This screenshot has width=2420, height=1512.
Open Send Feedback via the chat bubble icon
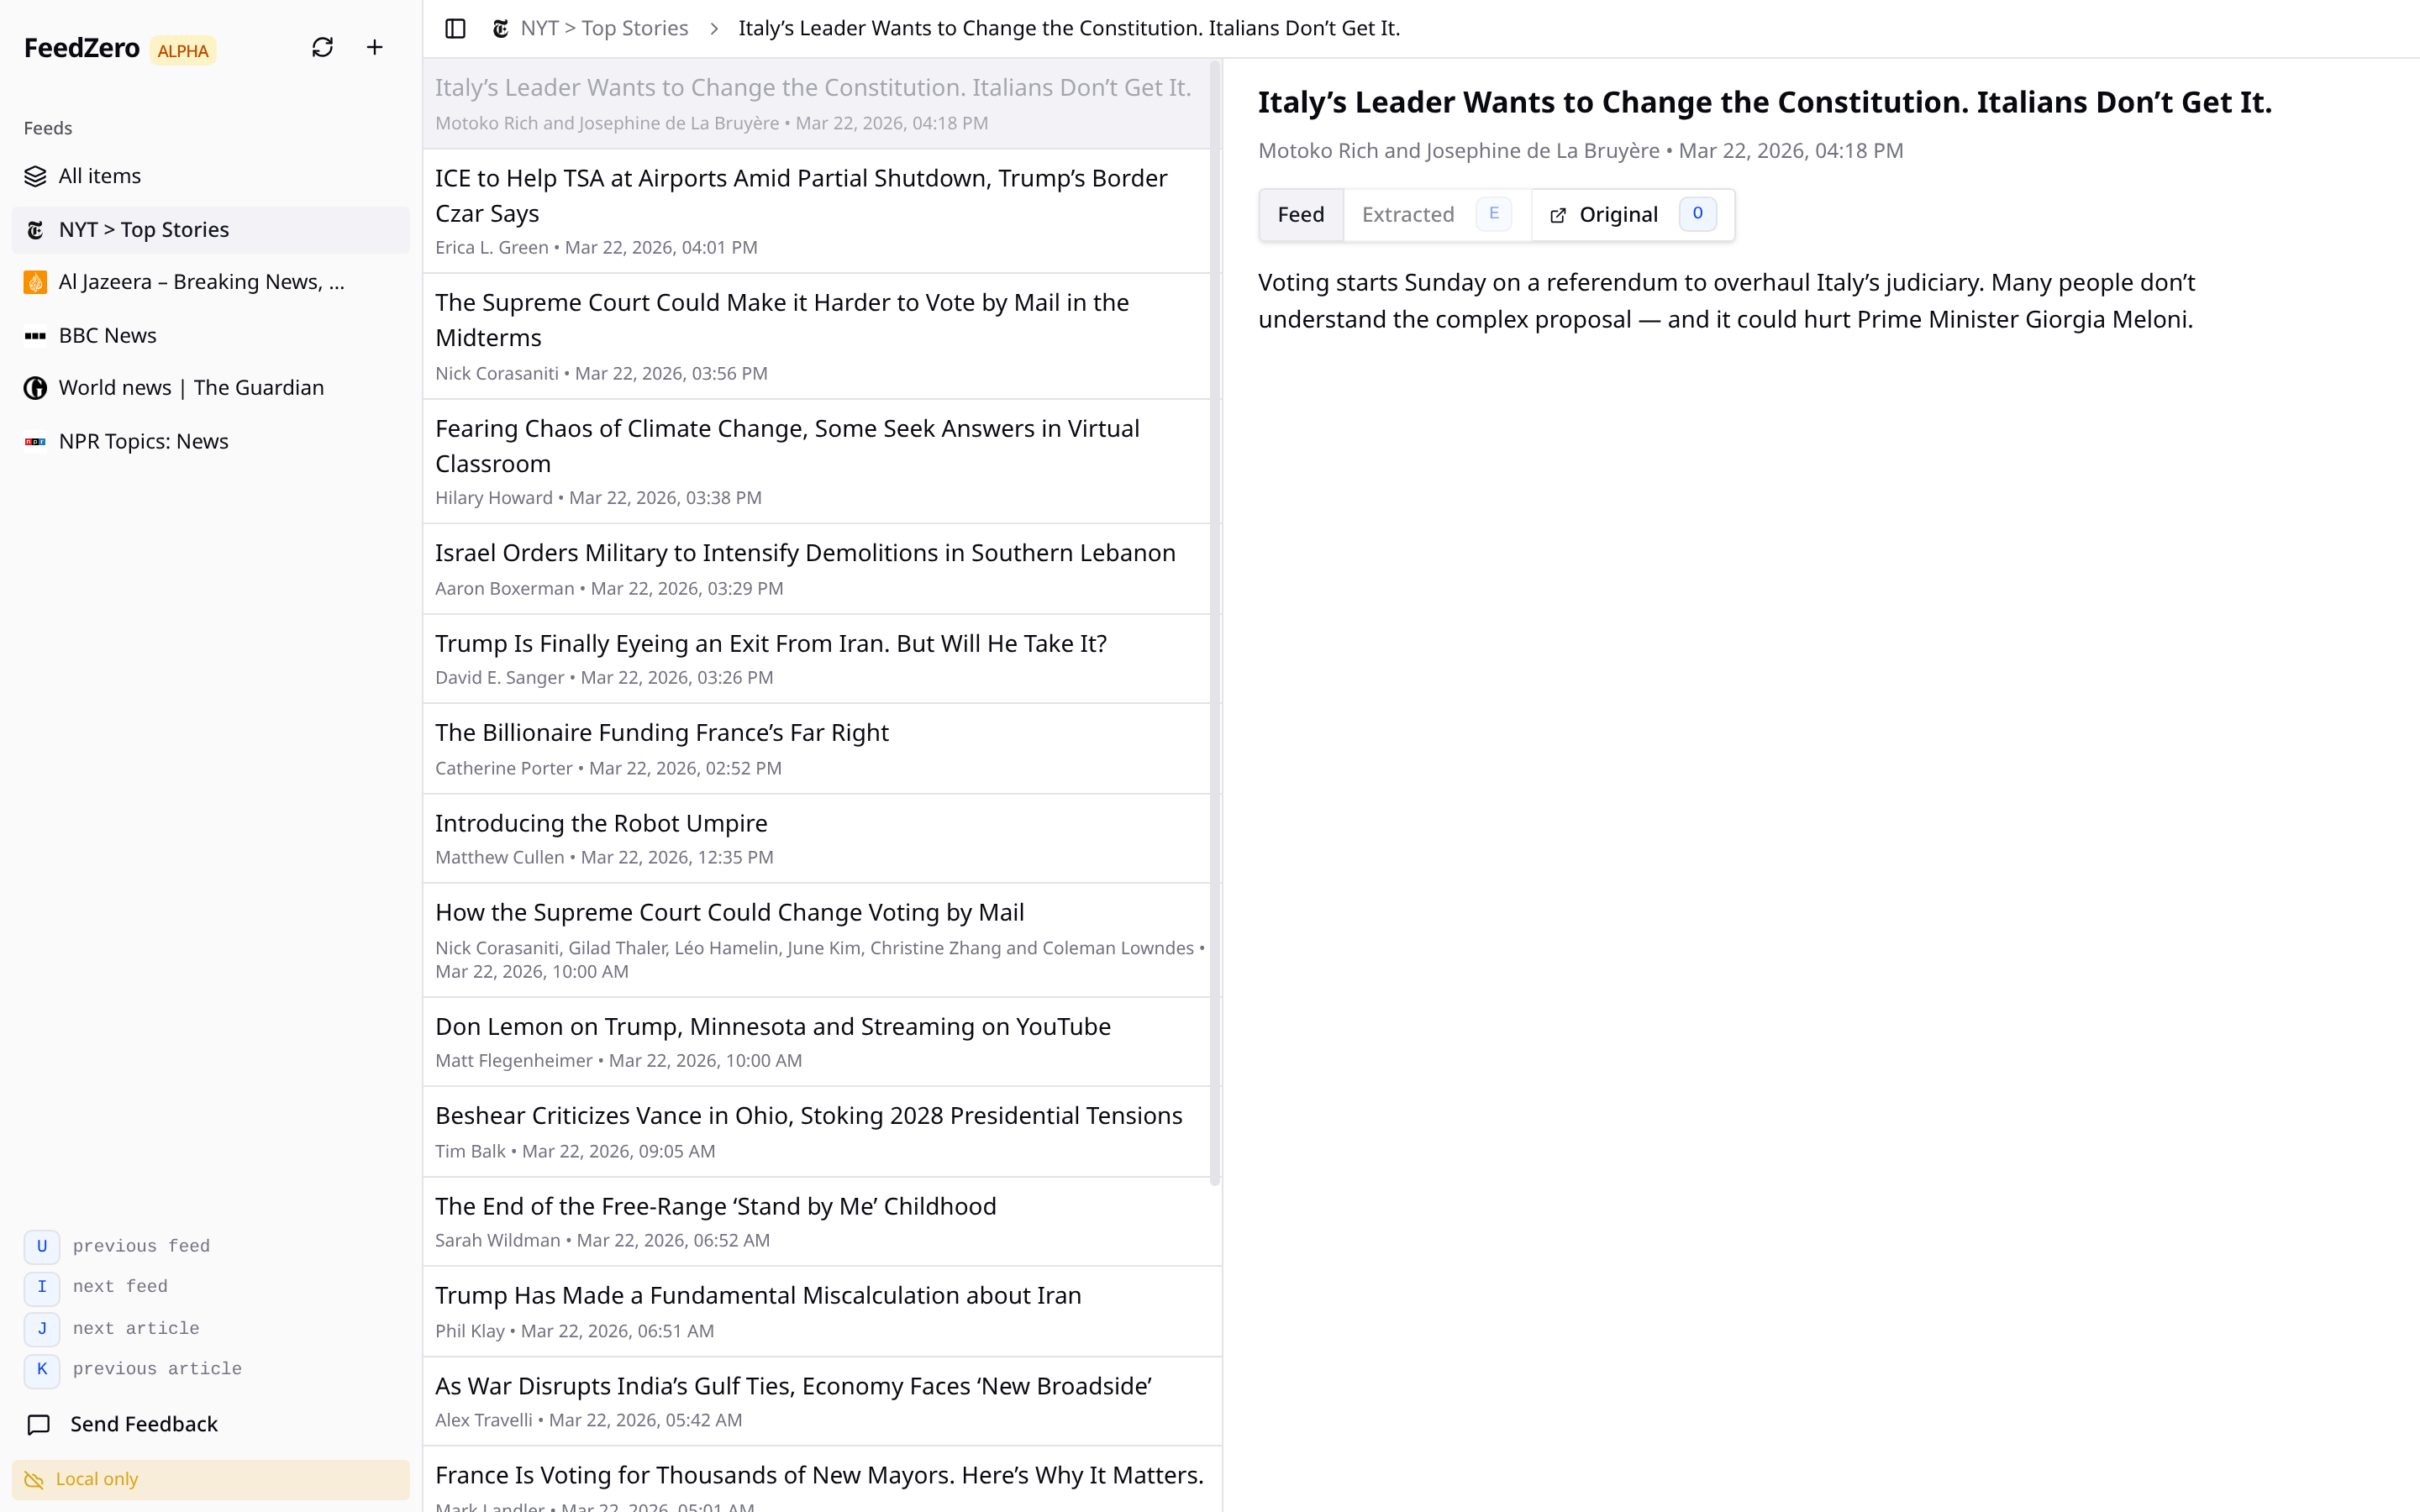[x=38, y=1424]
